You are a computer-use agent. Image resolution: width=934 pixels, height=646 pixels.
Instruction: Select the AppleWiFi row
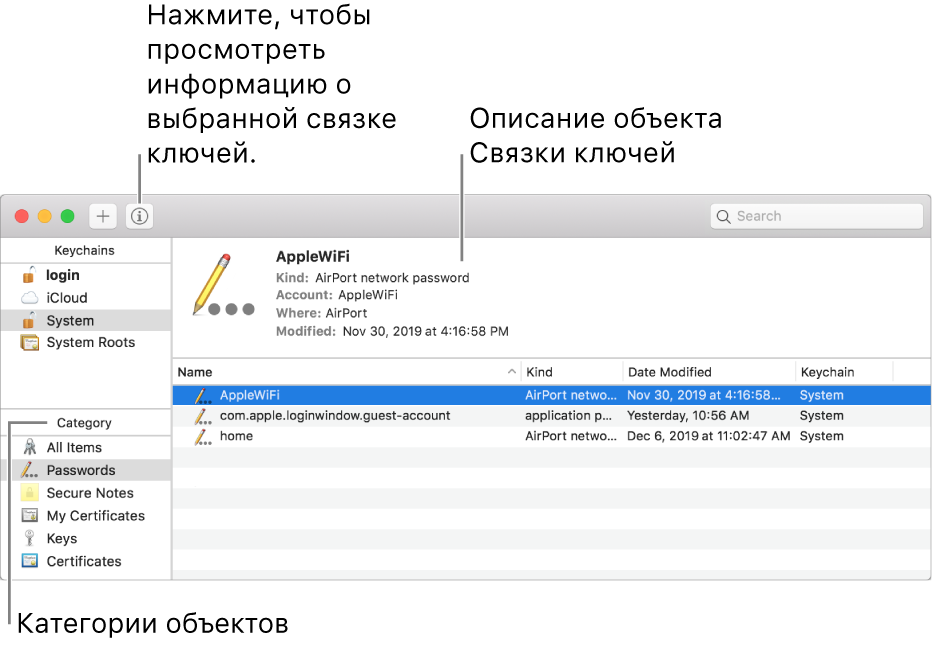coord(552,395)
